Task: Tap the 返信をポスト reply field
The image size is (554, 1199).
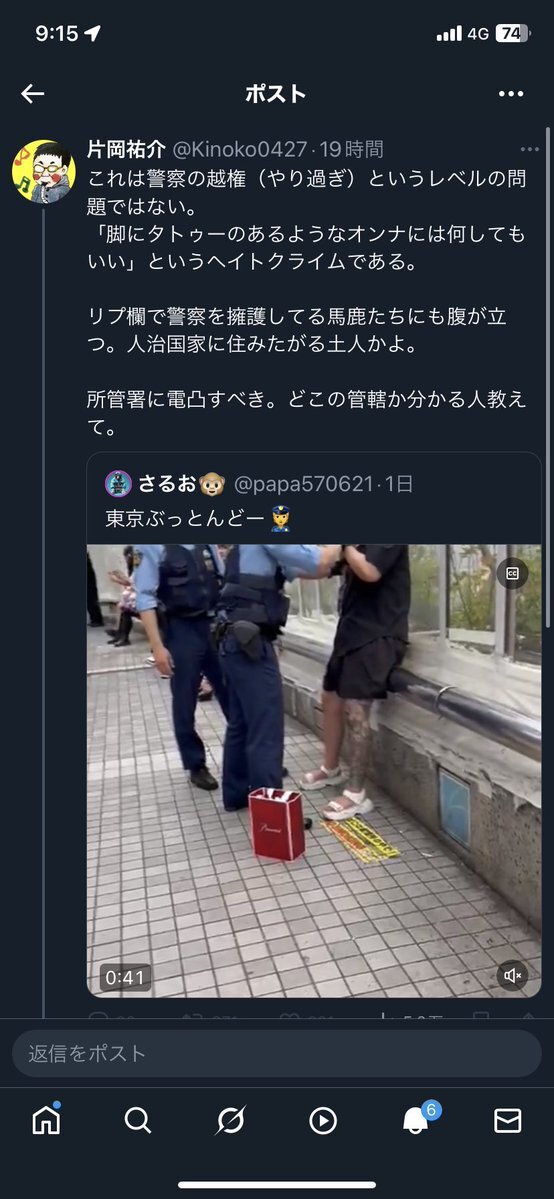Action: point(277,1053)
